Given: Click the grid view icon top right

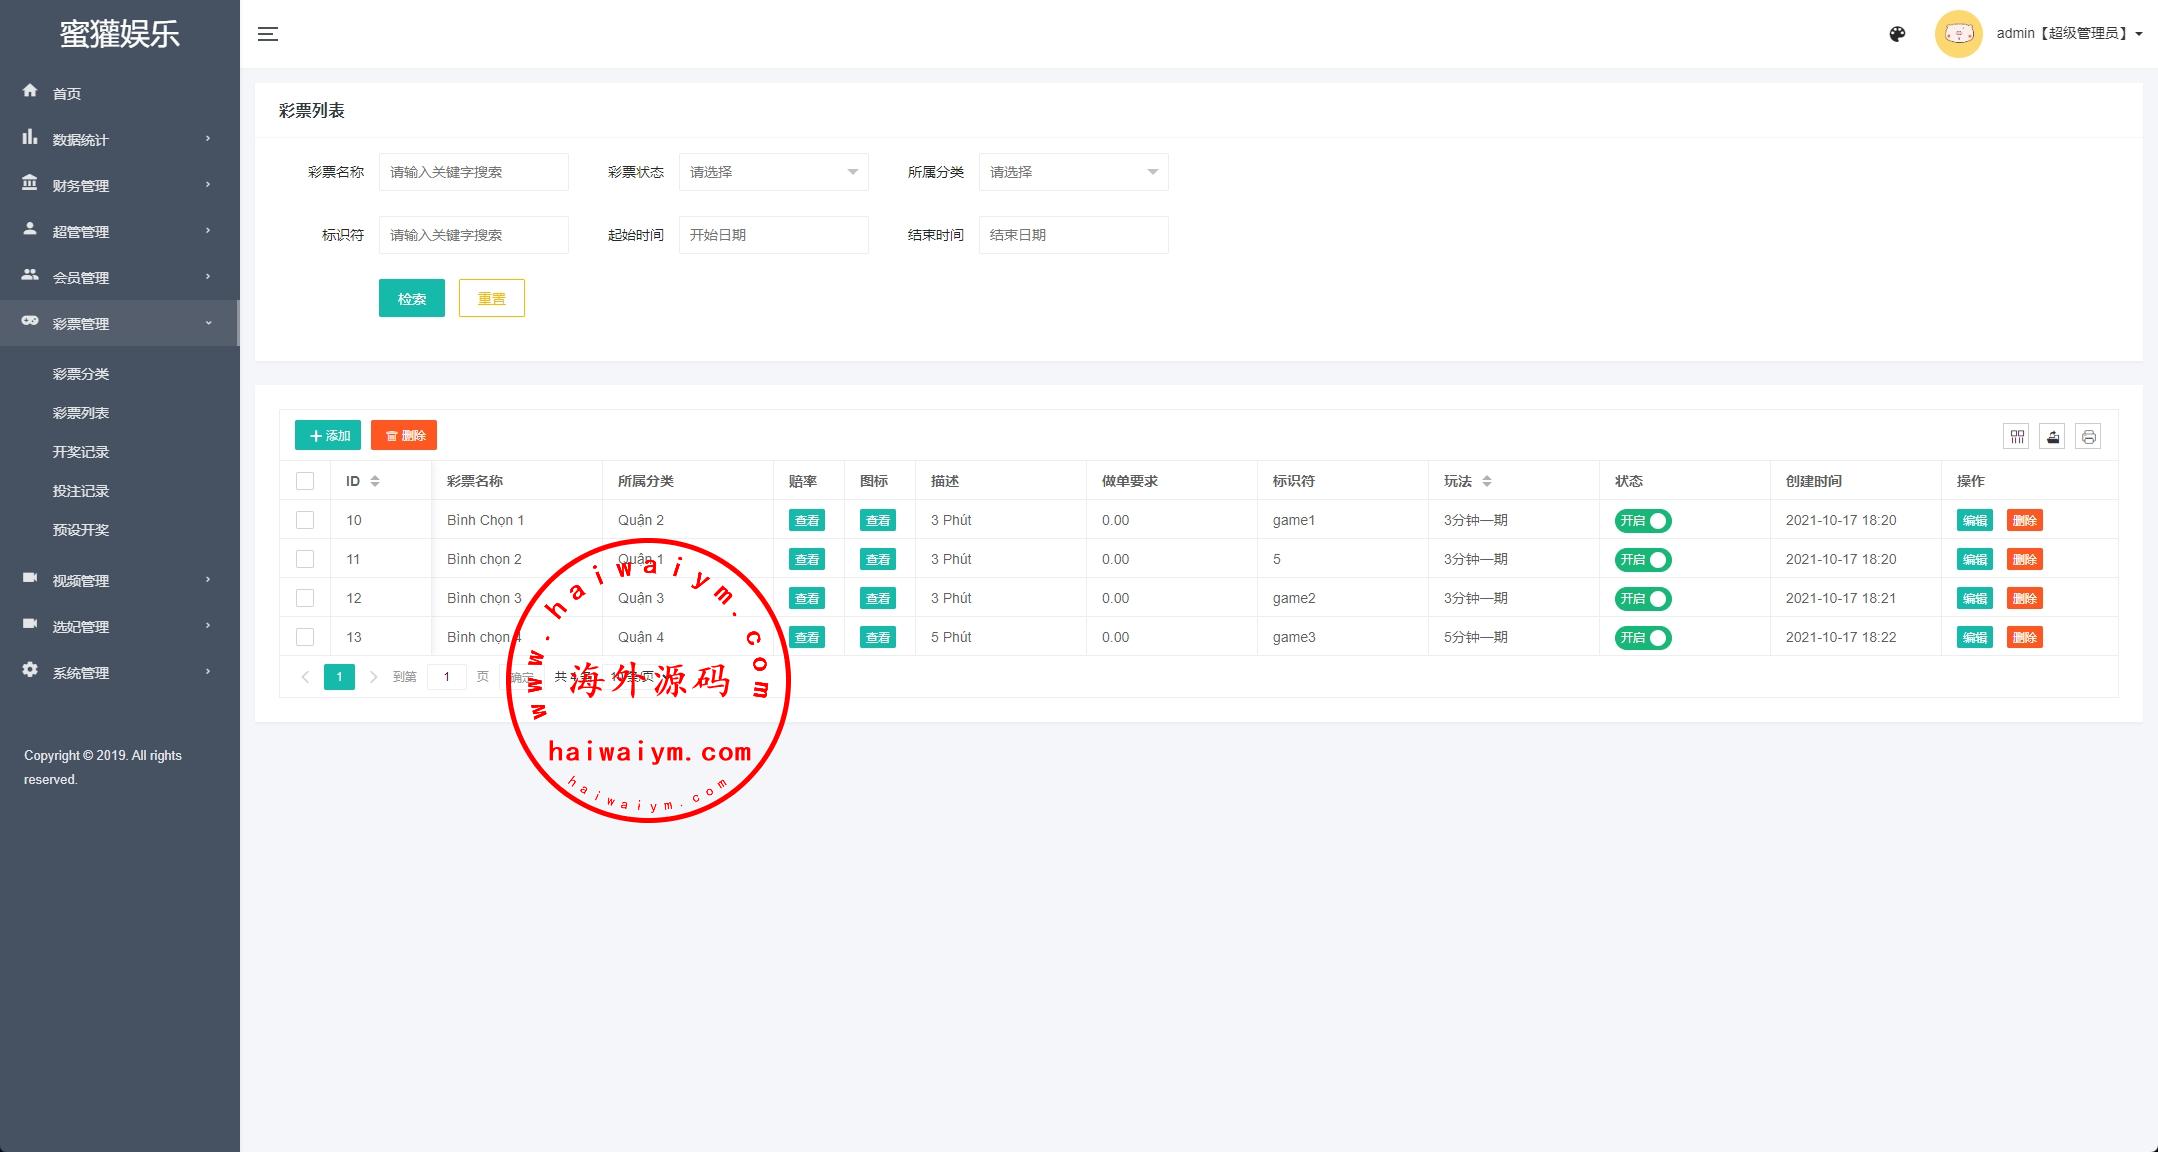Looking at the screenshot, I should click(x=2018, y=435).
